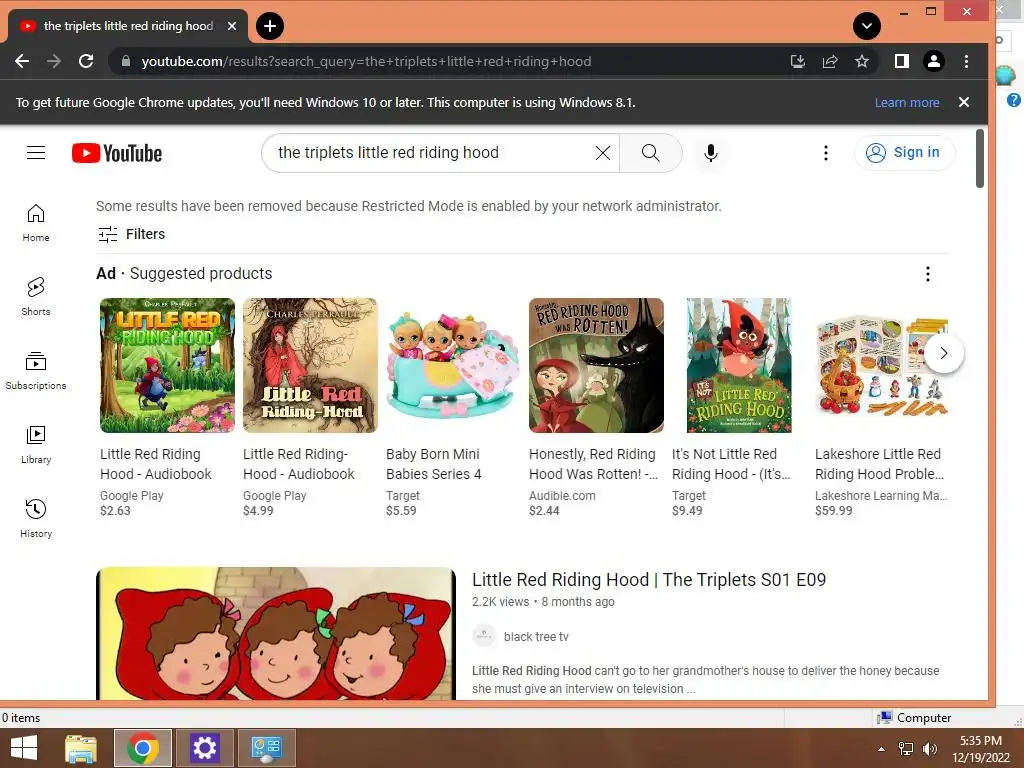The image size is (1024, 768).
Task: Go back to the previous page
Action: tap(22, 61)
